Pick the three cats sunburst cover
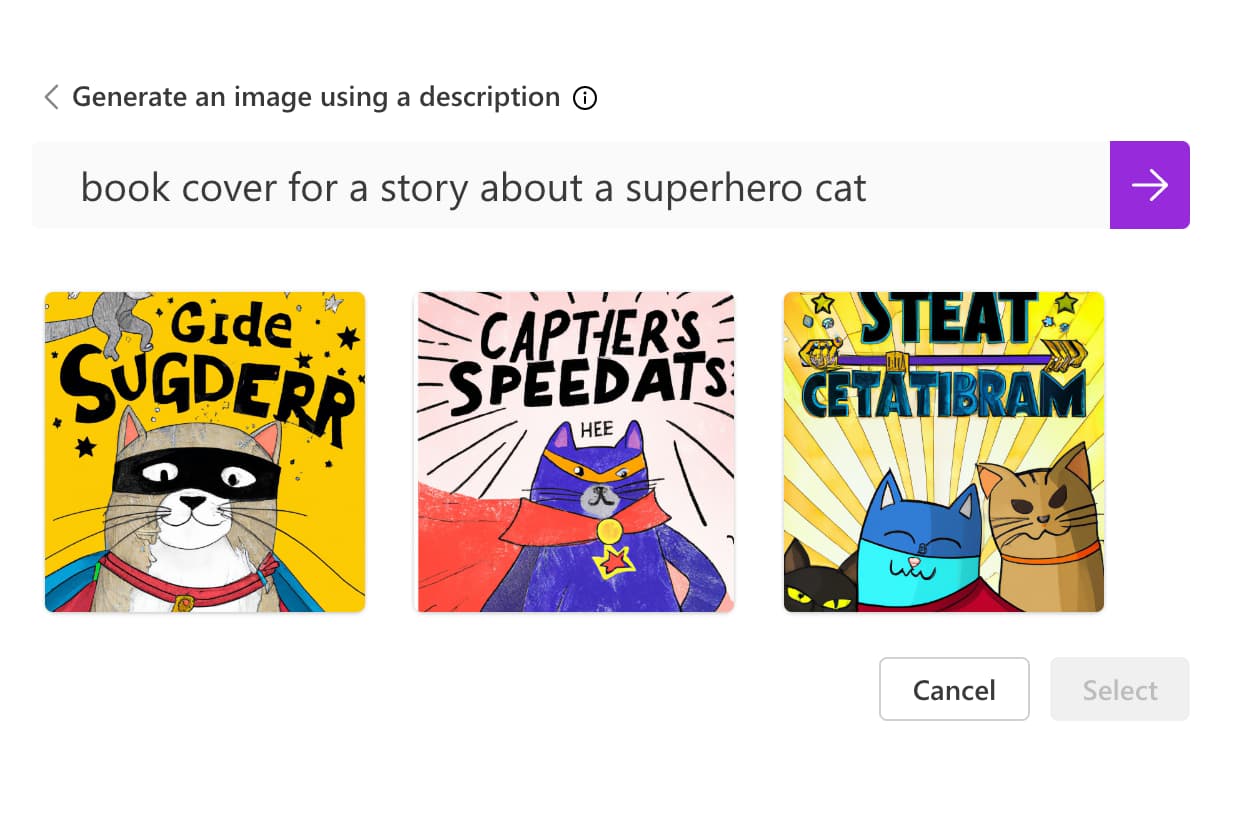Image resolution: width=1236 pixels, height=820 pixels. 943,452
